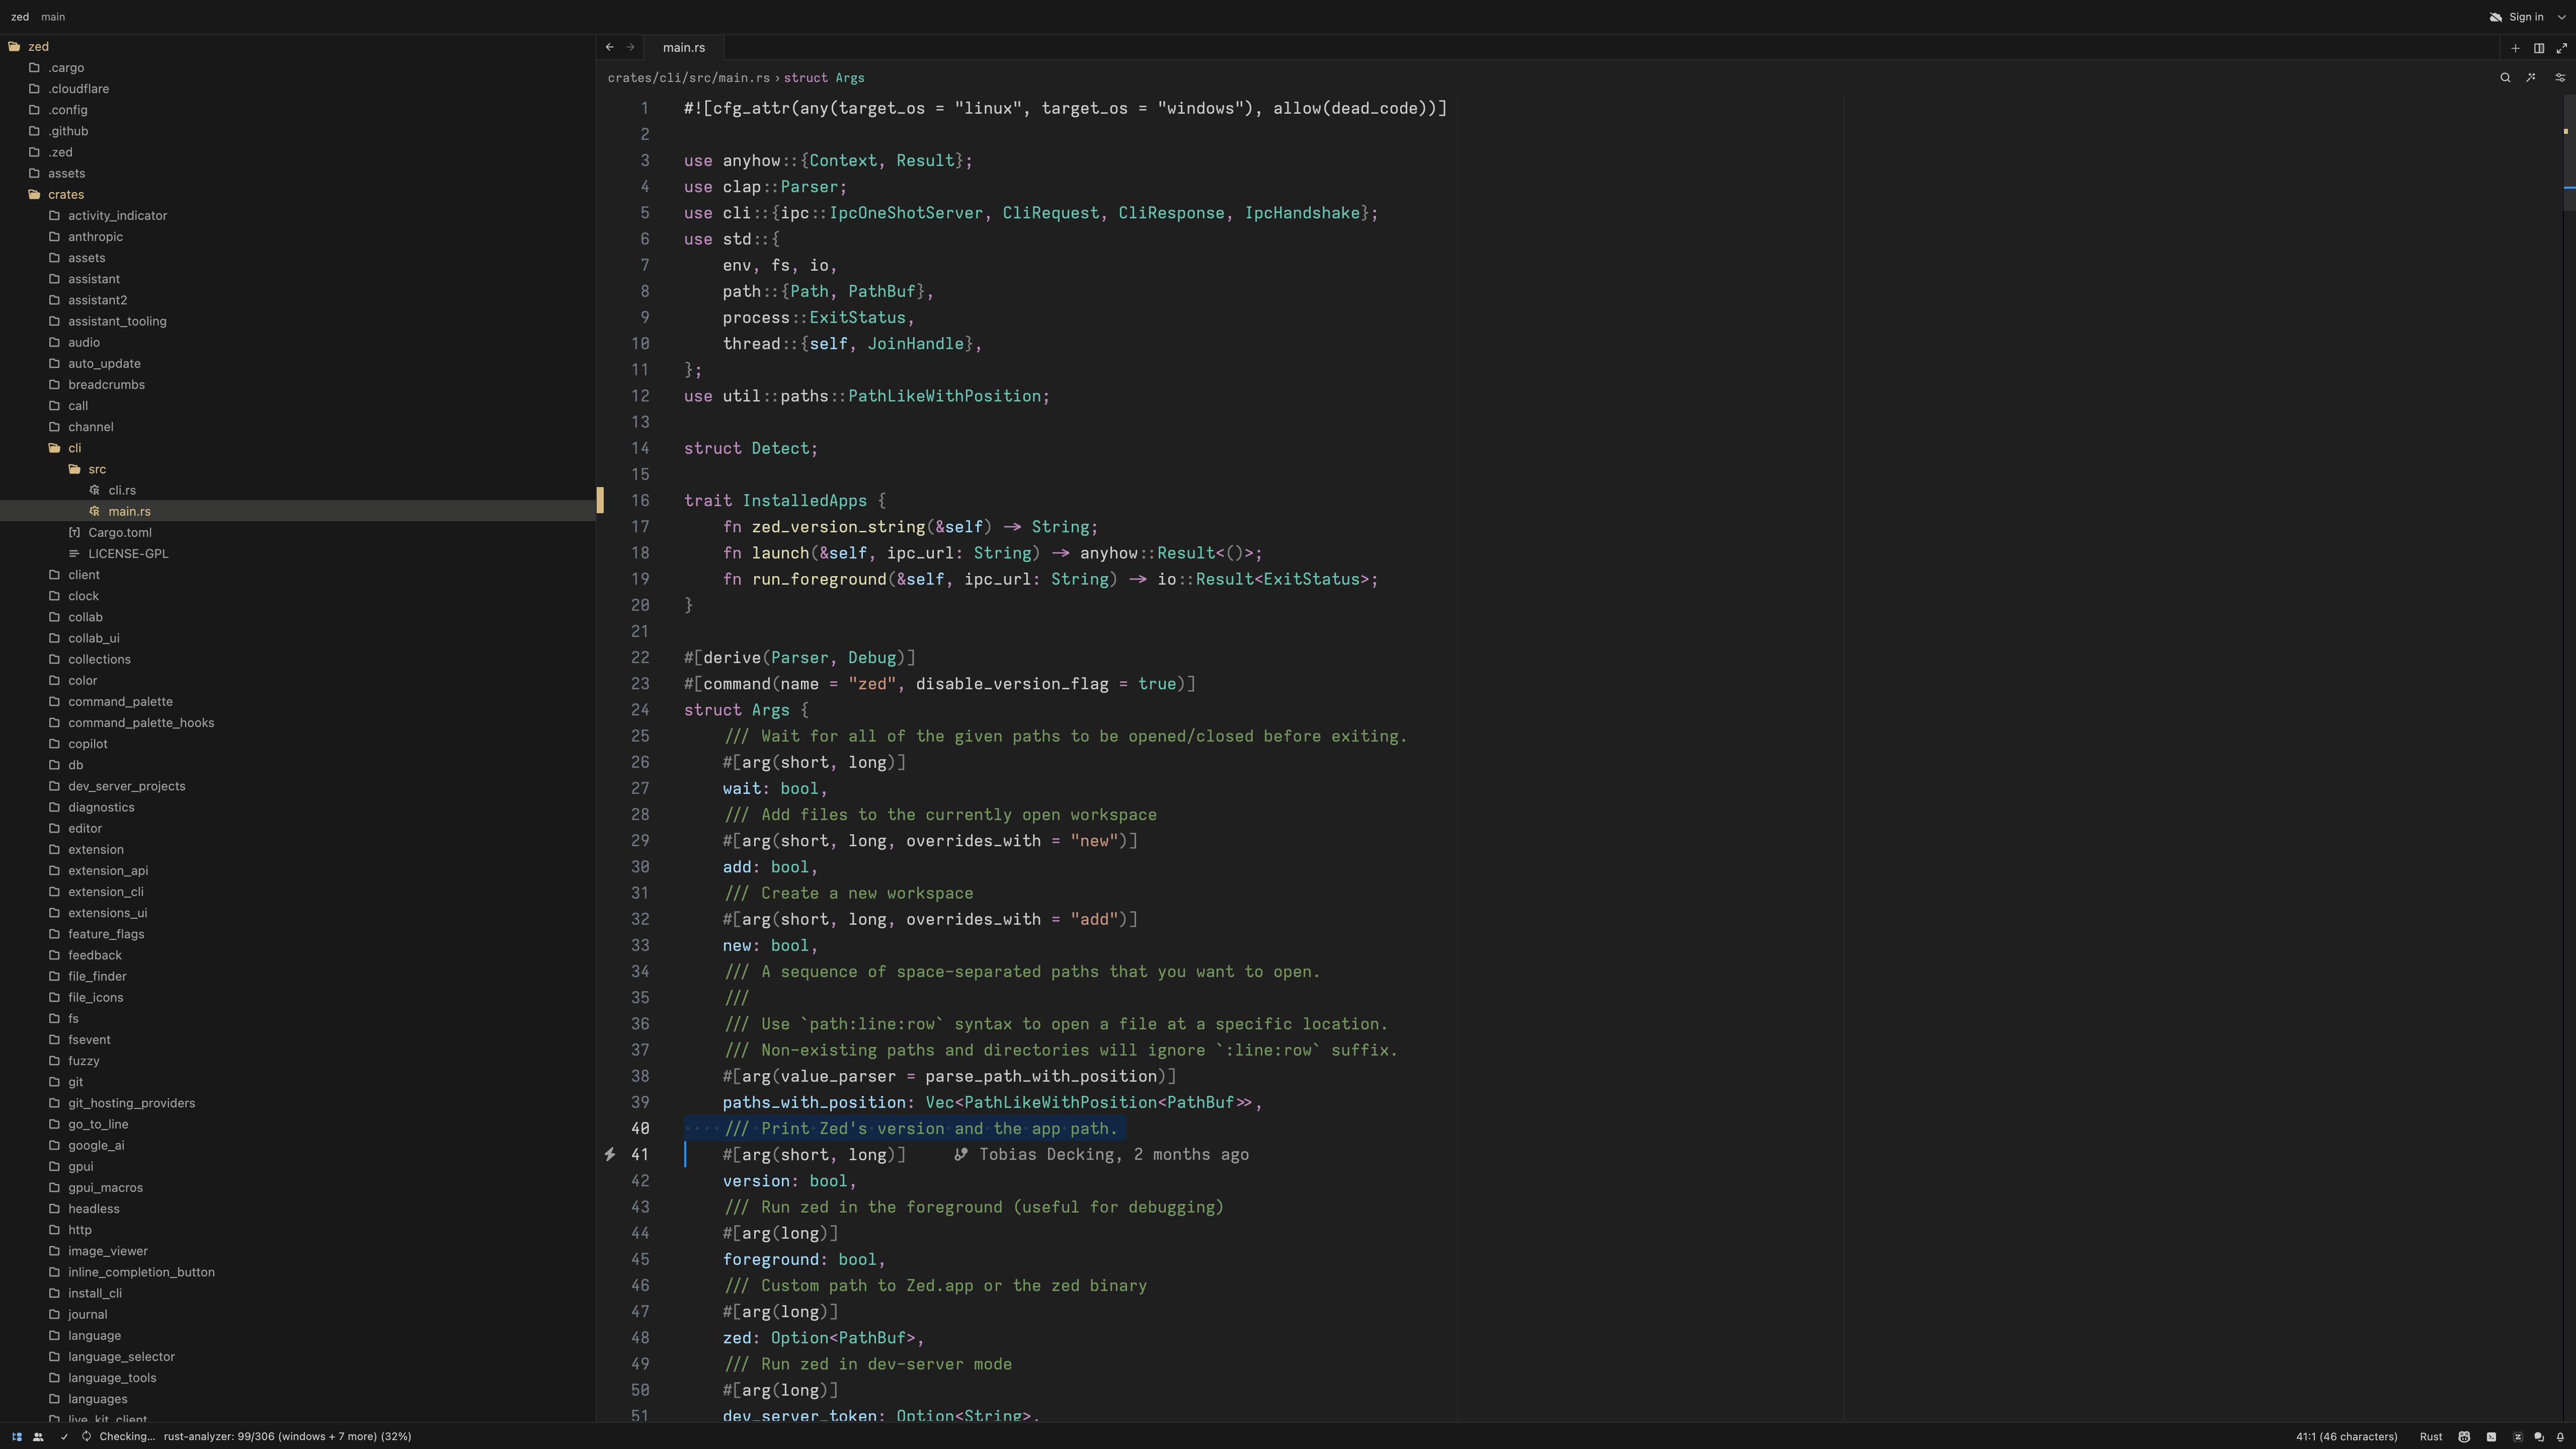Expand the .cargo folder

[x=298, y=67]
